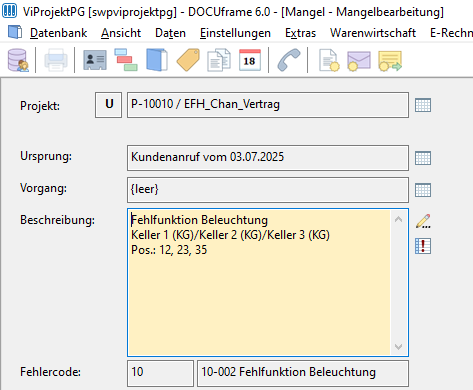Screen dimensions: 473x390
Task: Open the table selector next to Ursprung field
Action: click(x=423, y=158)
